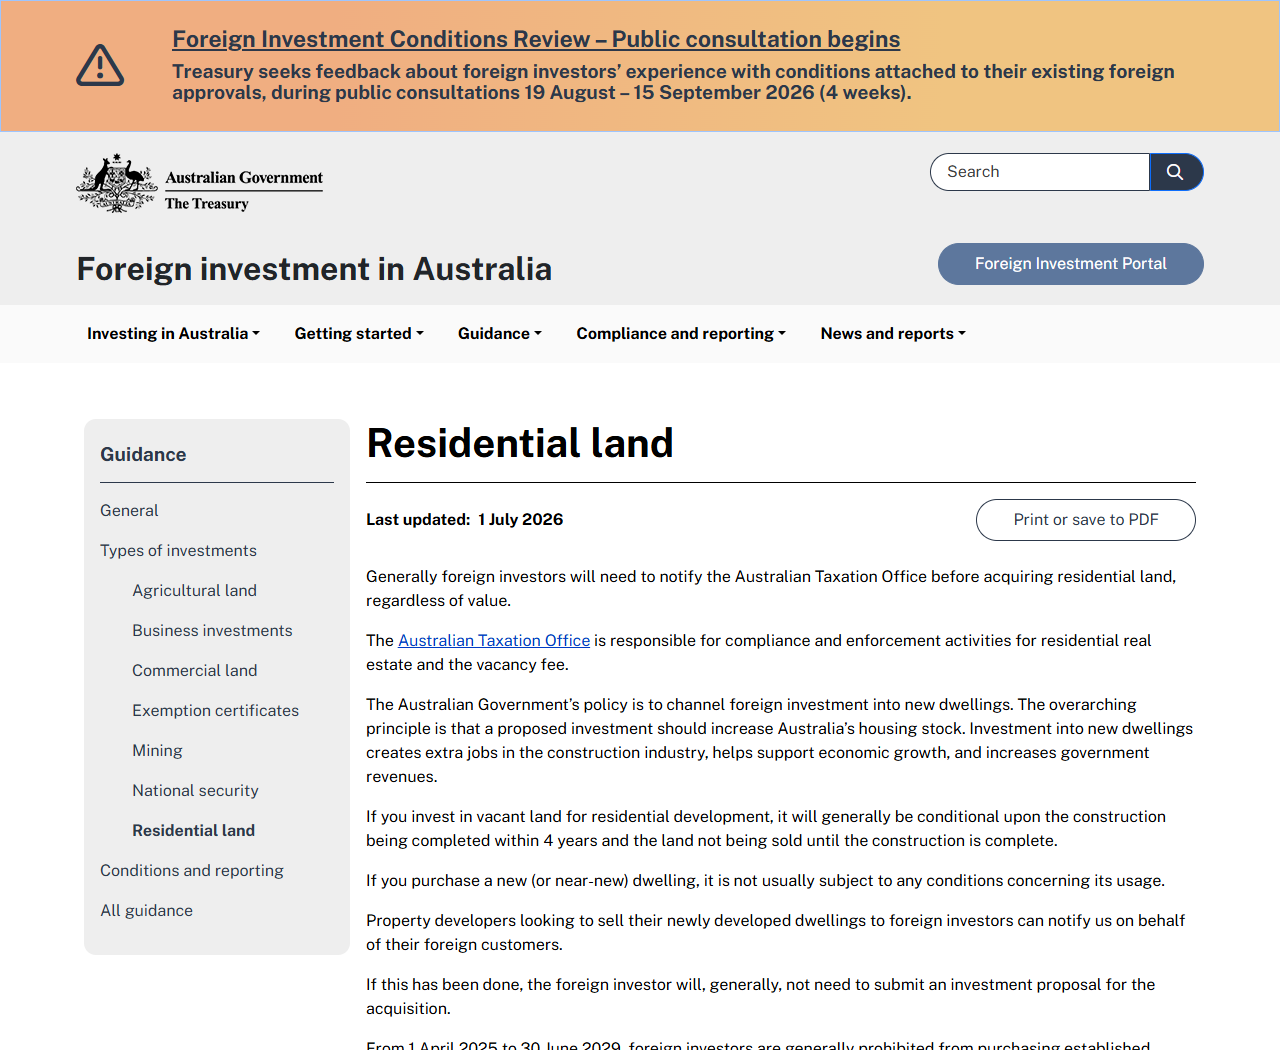Screen dimensions: 1280x1050
Task: Expand the Getting started menu
Action: 359,334
